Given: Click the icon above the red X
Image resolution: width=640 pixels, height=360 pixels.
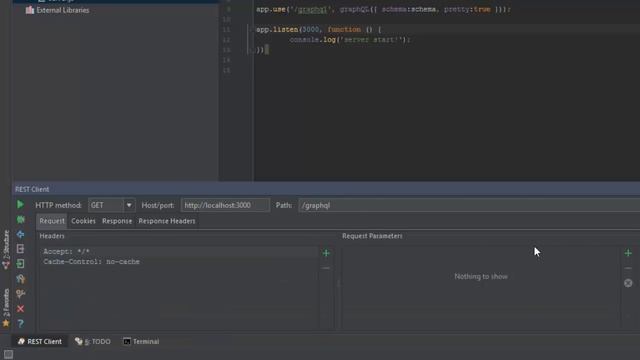Looking at the screenshot, I should [x=20, y=294].
